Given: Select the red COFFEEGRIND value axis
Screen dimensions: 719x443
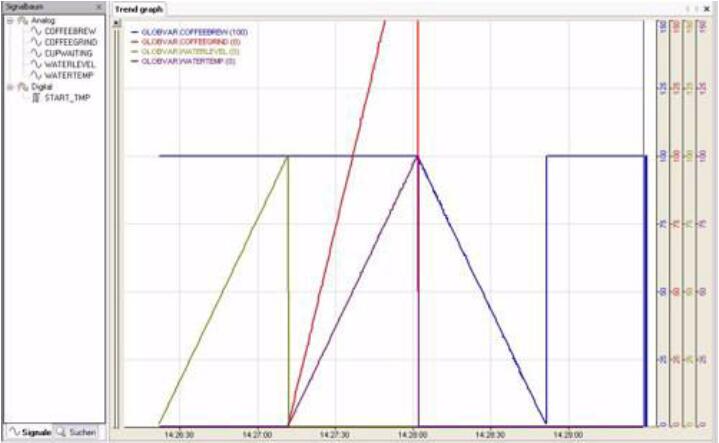Looking at the screenshot, I should tap(676, 223).
